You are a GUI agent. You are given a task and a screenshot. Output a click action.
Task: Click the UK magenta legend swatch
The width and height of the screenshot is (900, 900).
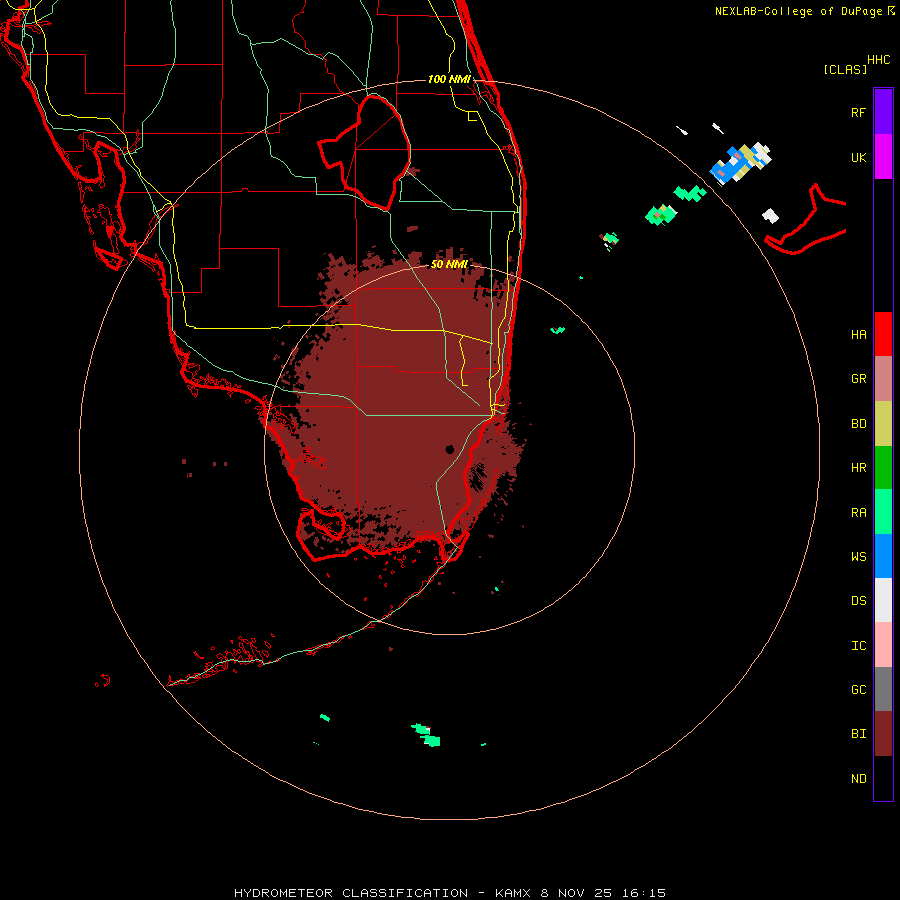coord(883,157)
